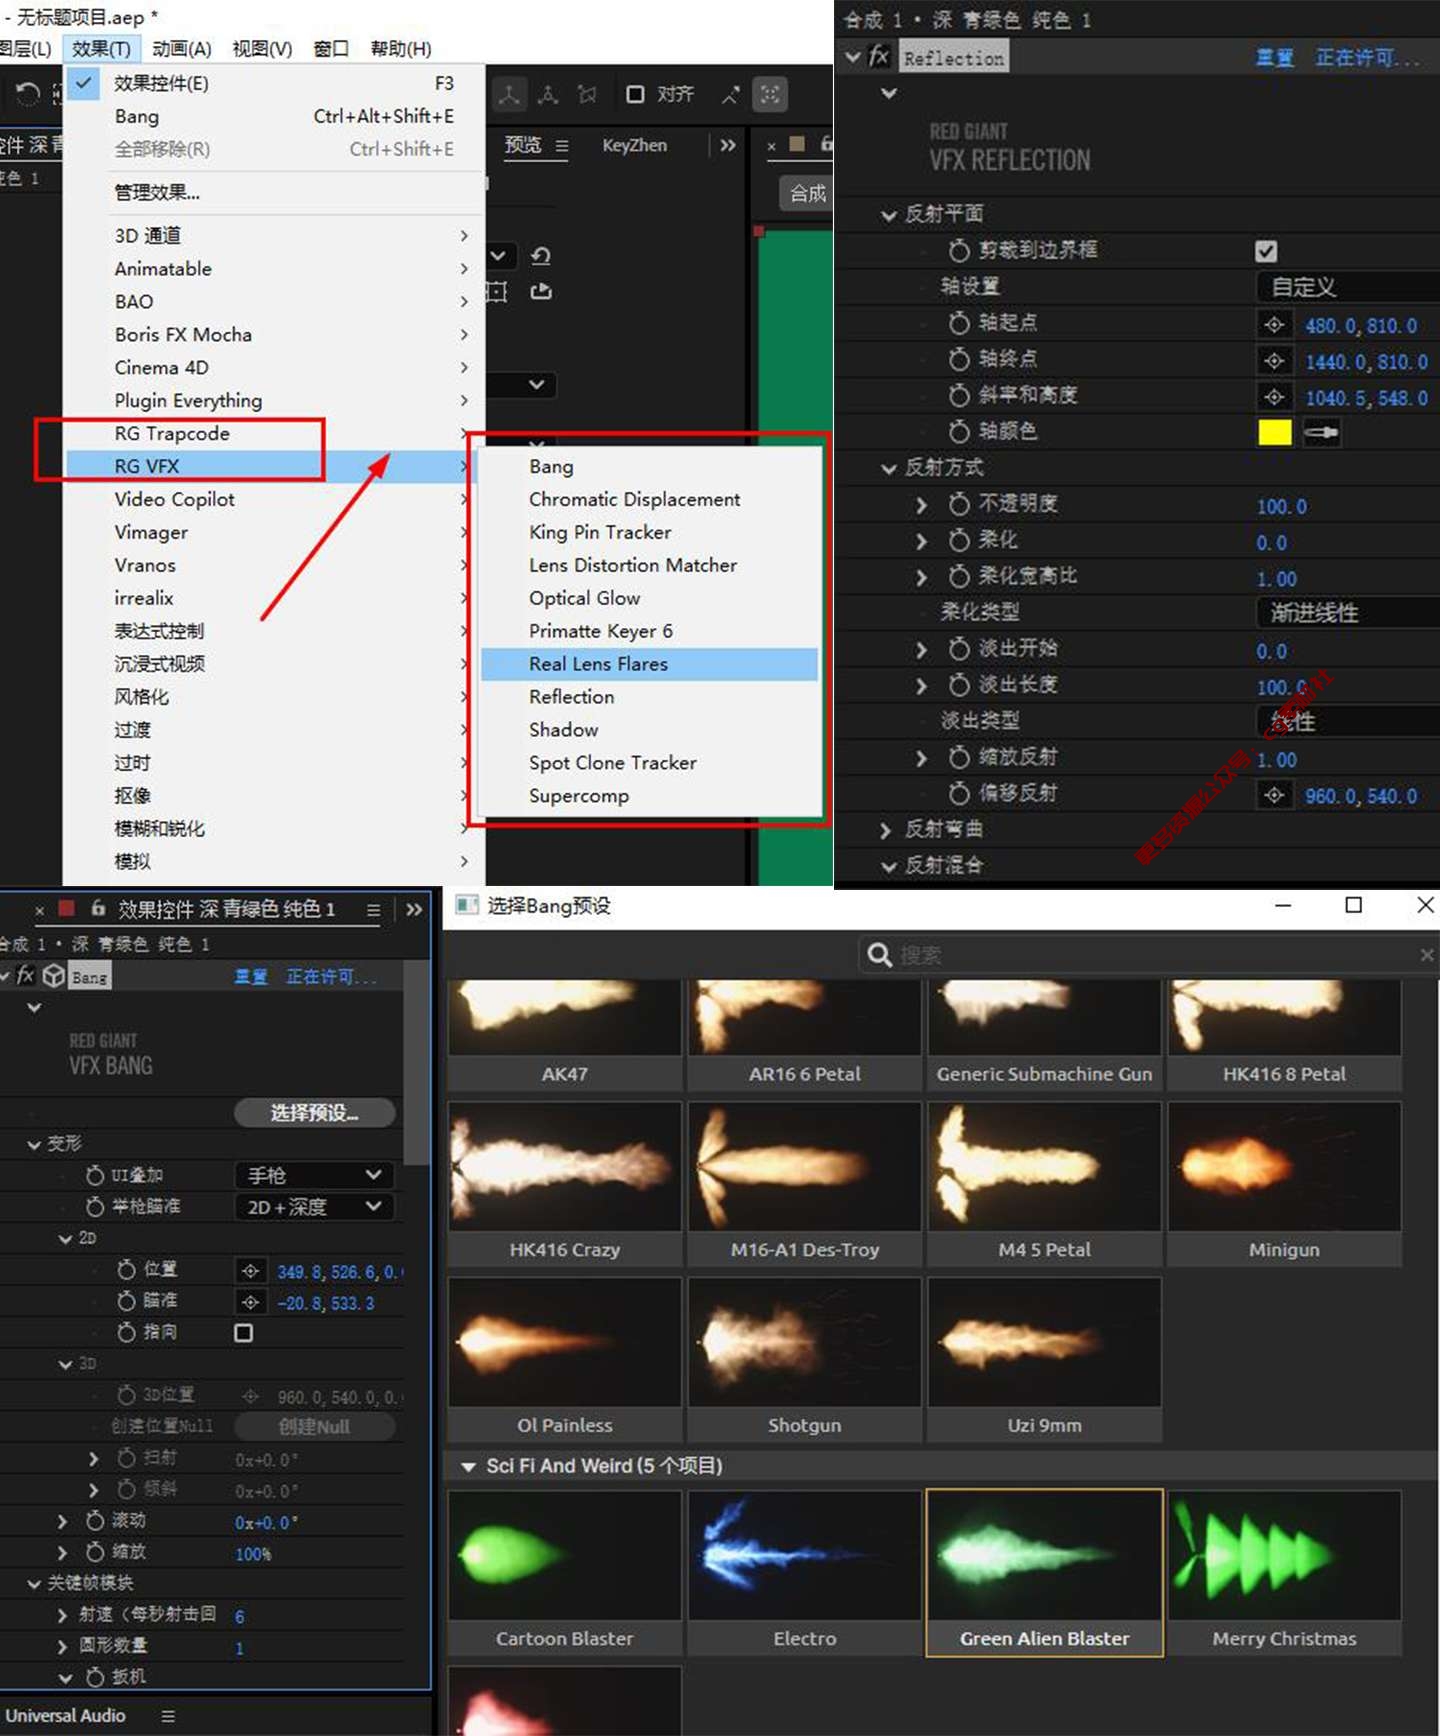This screenshot has width=1440, height=1736.
Task: Click the rotate reset icon under 预览 panel
Action: pos(541,256)
